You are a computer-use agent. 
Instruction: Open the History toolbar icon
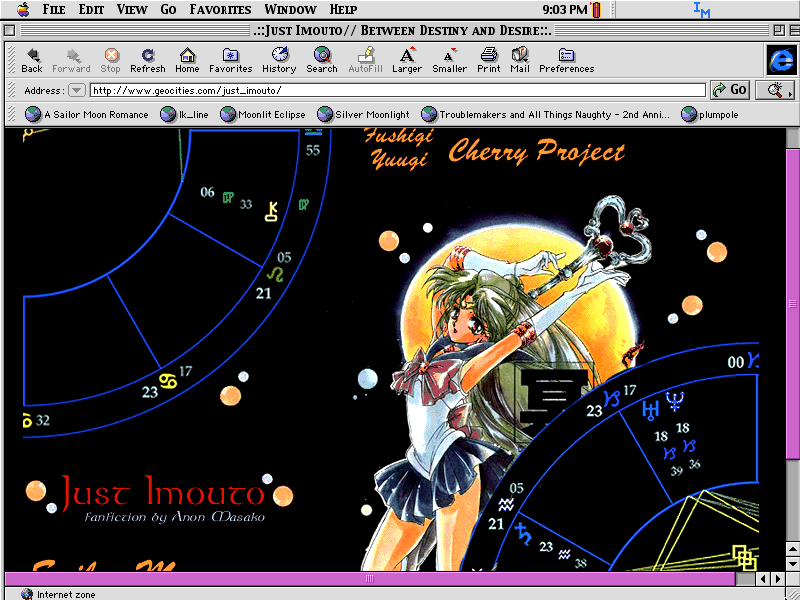coord(279,60)
